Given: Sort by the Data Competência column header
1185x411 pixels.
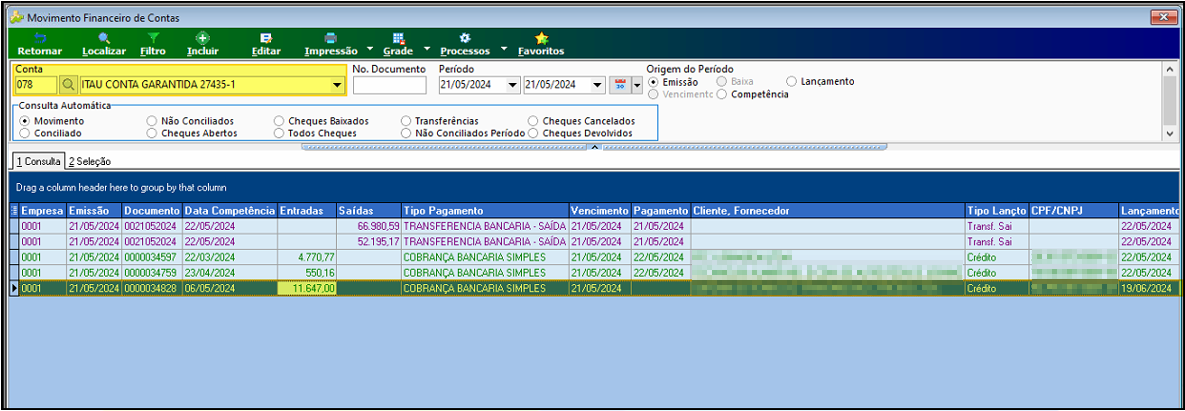Looking at the screenshot, I should (x=230, y=211).
